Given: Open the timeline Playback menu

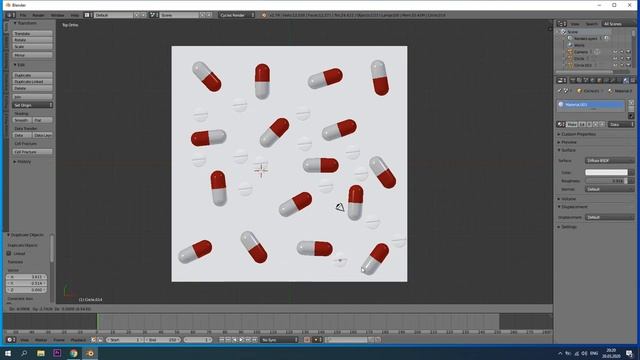Looking at the screenshot, I should (78, 340).
